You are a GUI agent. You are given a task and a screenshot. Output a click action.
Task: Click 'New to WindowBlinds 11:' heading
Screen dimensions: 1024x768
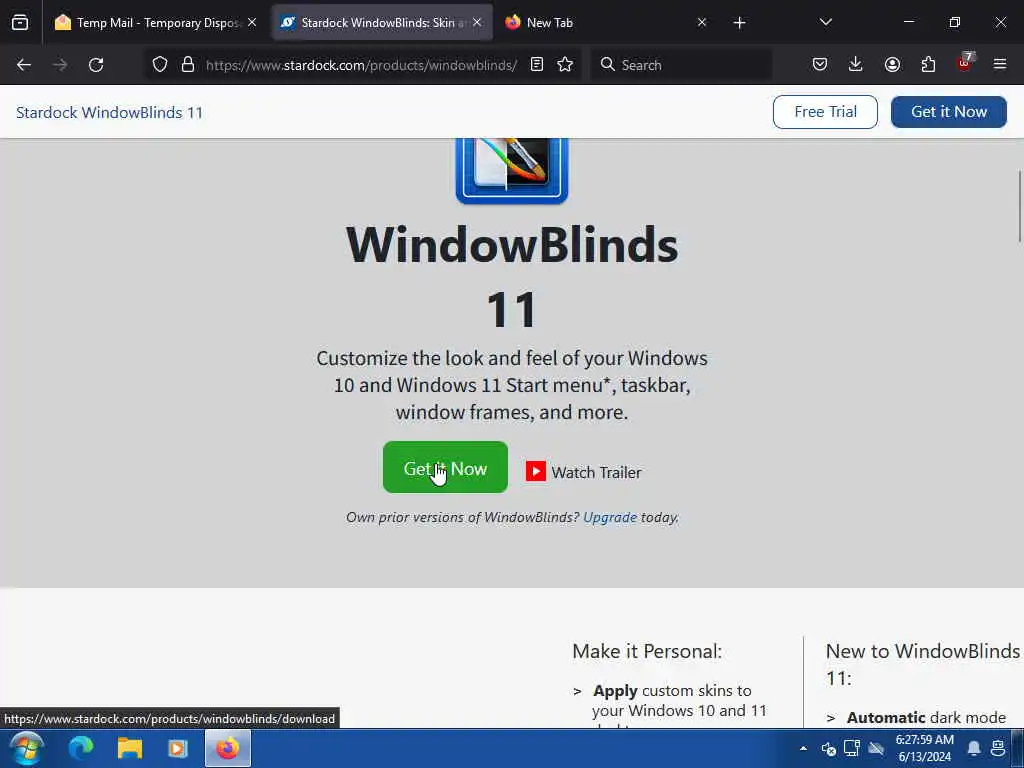click(923, 664)
